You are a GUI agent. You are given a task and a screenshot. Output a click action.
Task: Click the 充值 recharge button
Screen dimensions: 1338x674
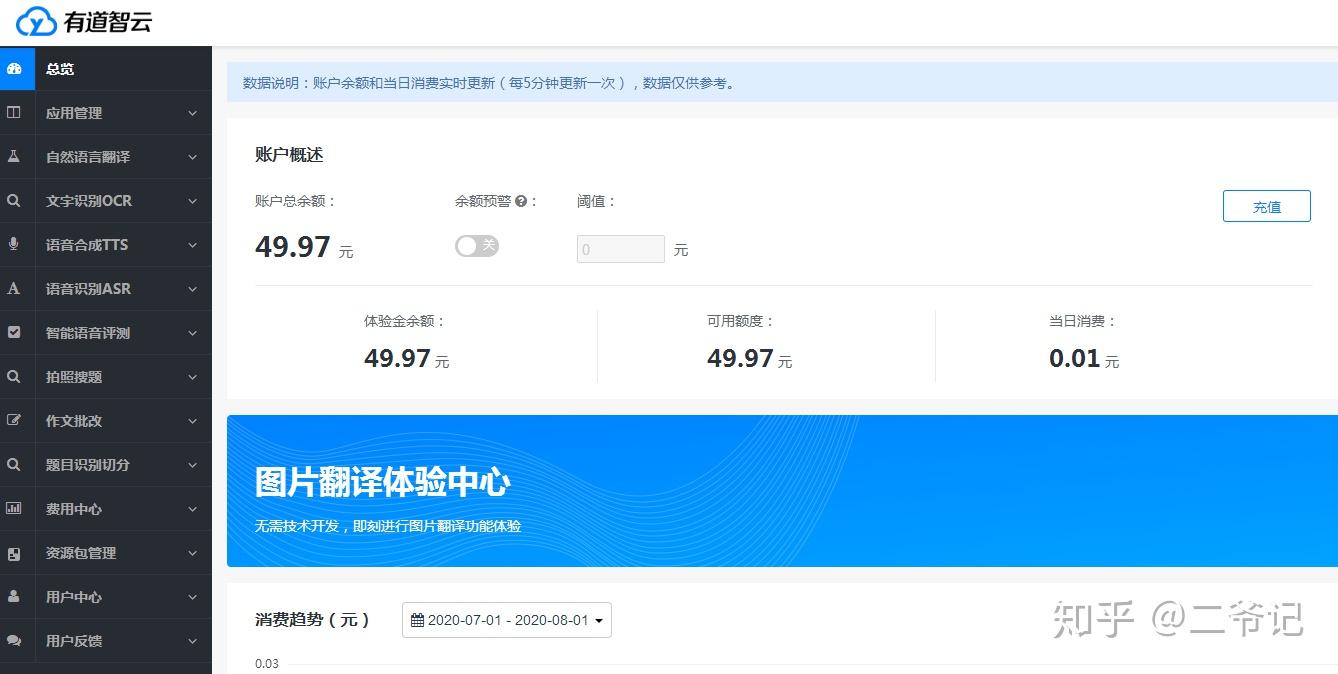coord(1266,206)
